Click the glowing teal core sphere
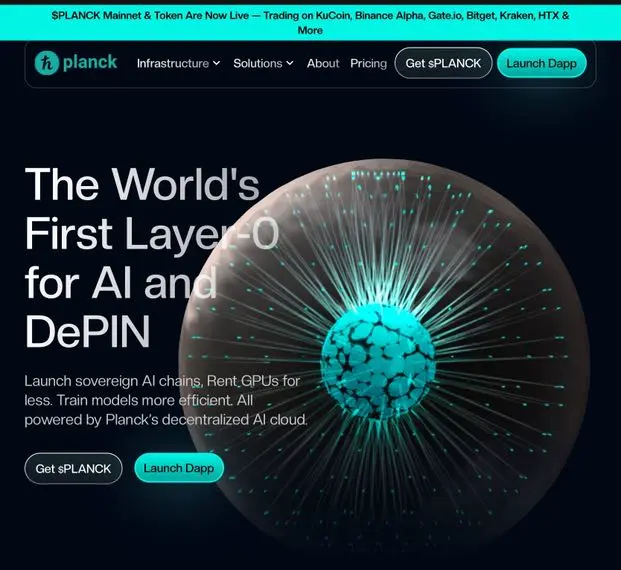 tap(378, 360)
